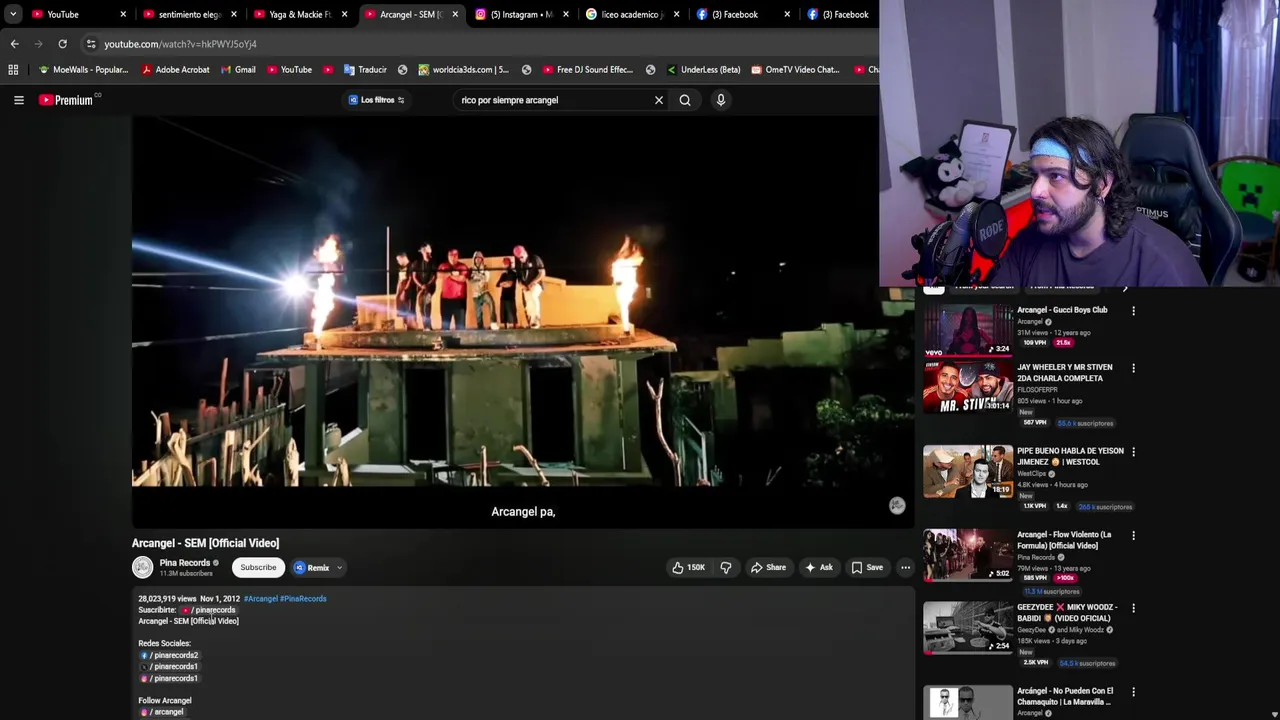Switch to the 'liceo academico' Google tab
The width and height of the screenshot is (1280, 720).
(632, 14)
